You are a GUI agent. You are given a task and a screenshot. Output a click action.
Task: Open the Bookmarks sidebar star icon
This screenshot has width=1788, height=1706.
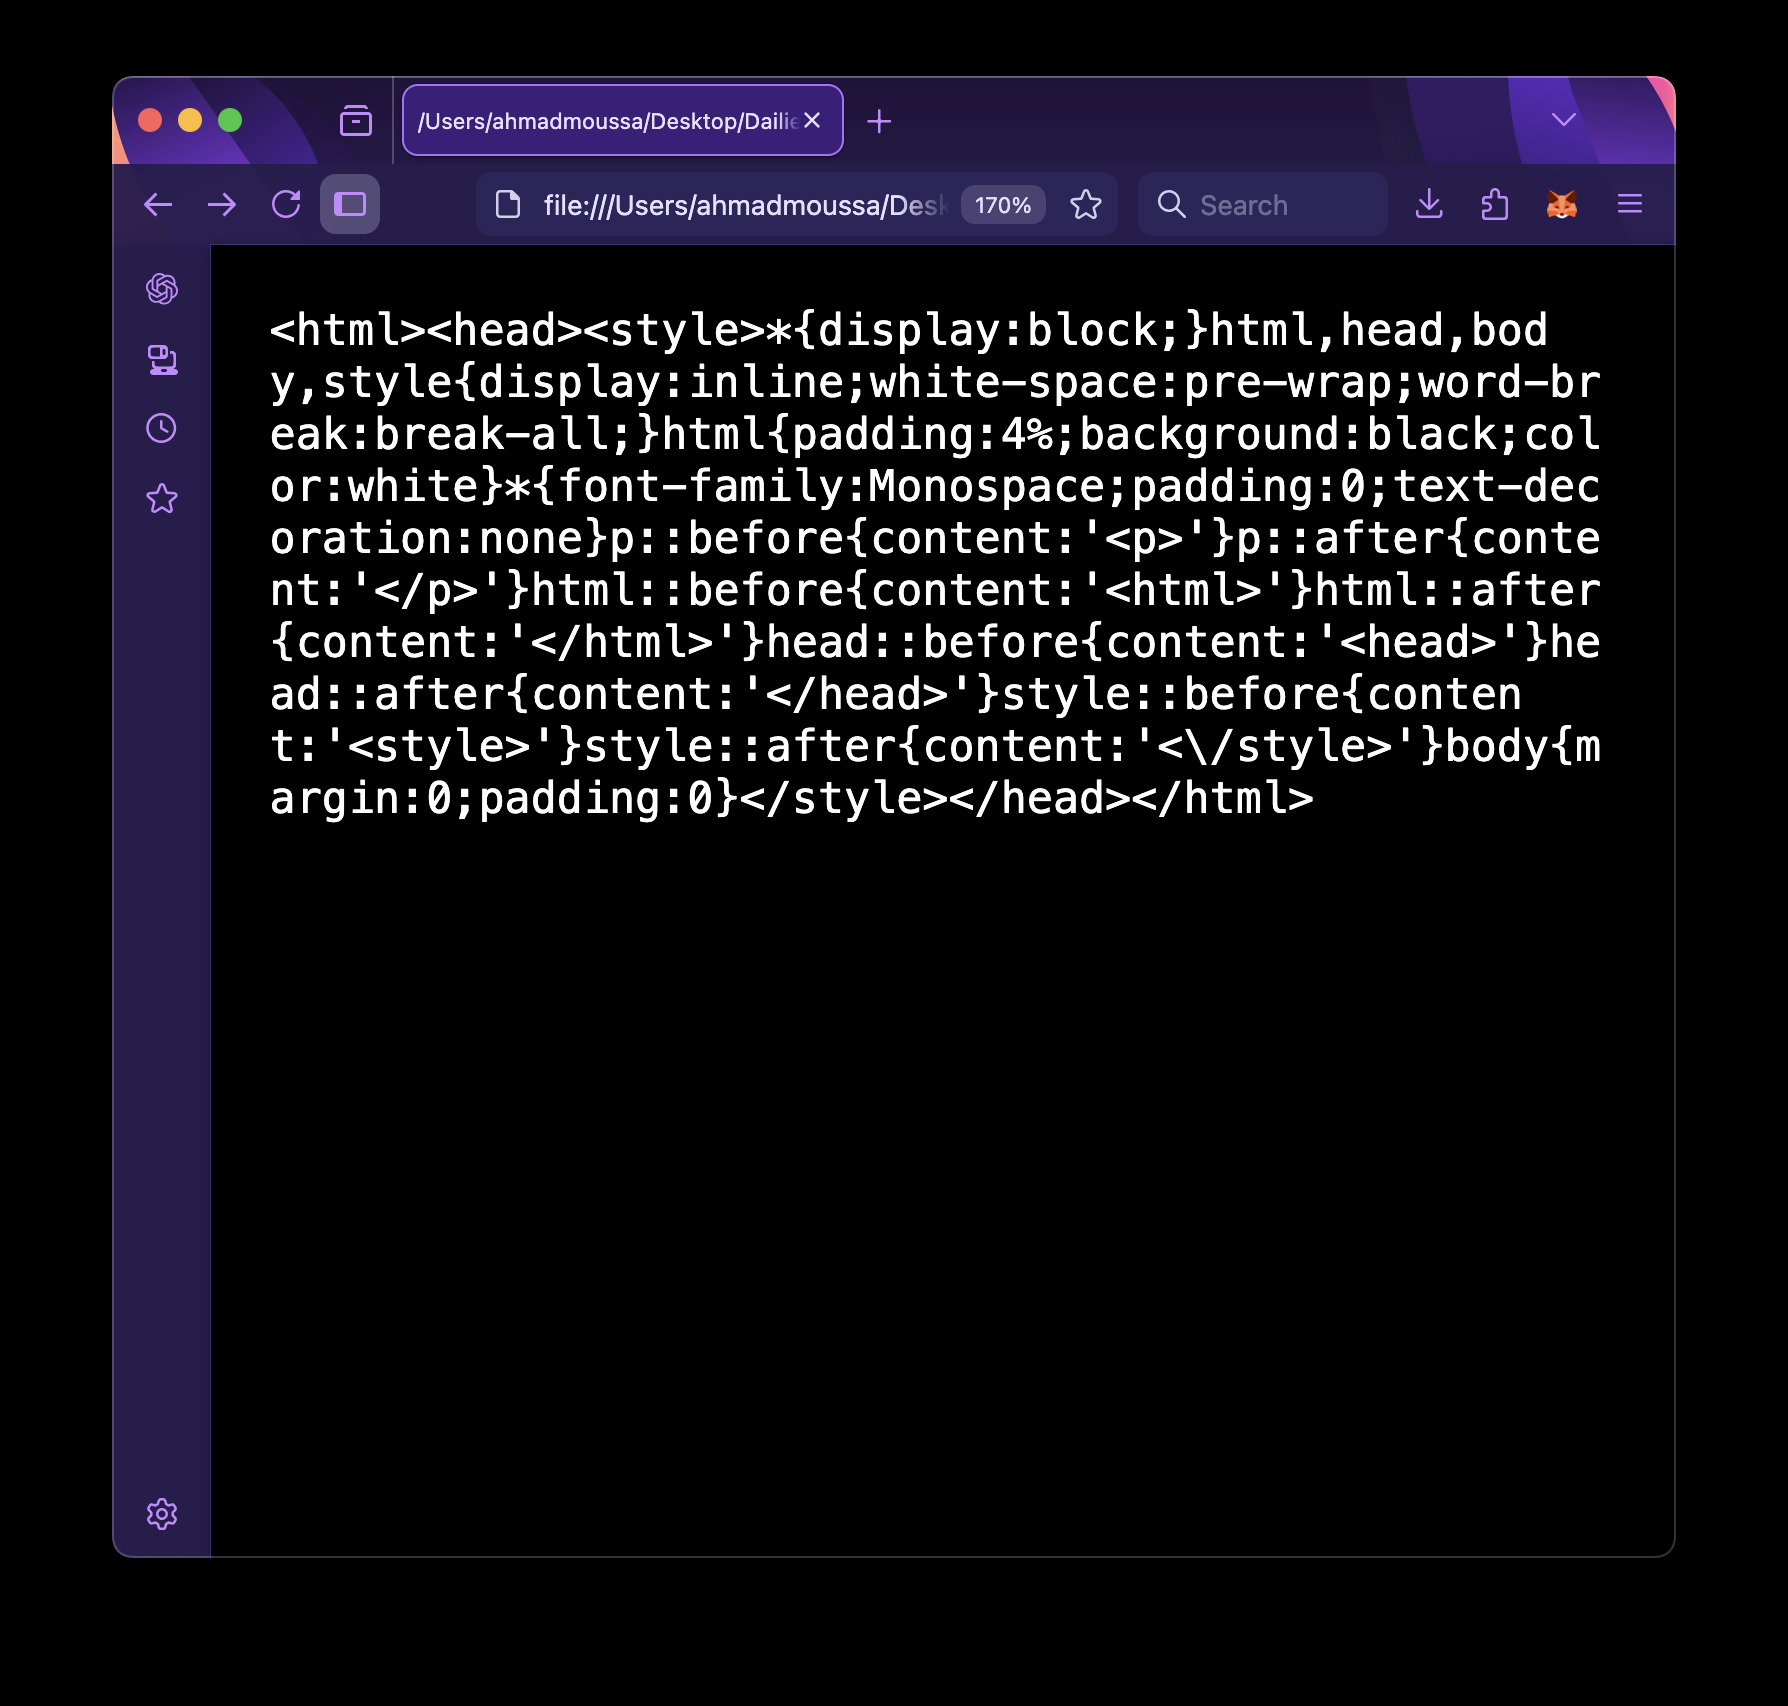[162, 498]
